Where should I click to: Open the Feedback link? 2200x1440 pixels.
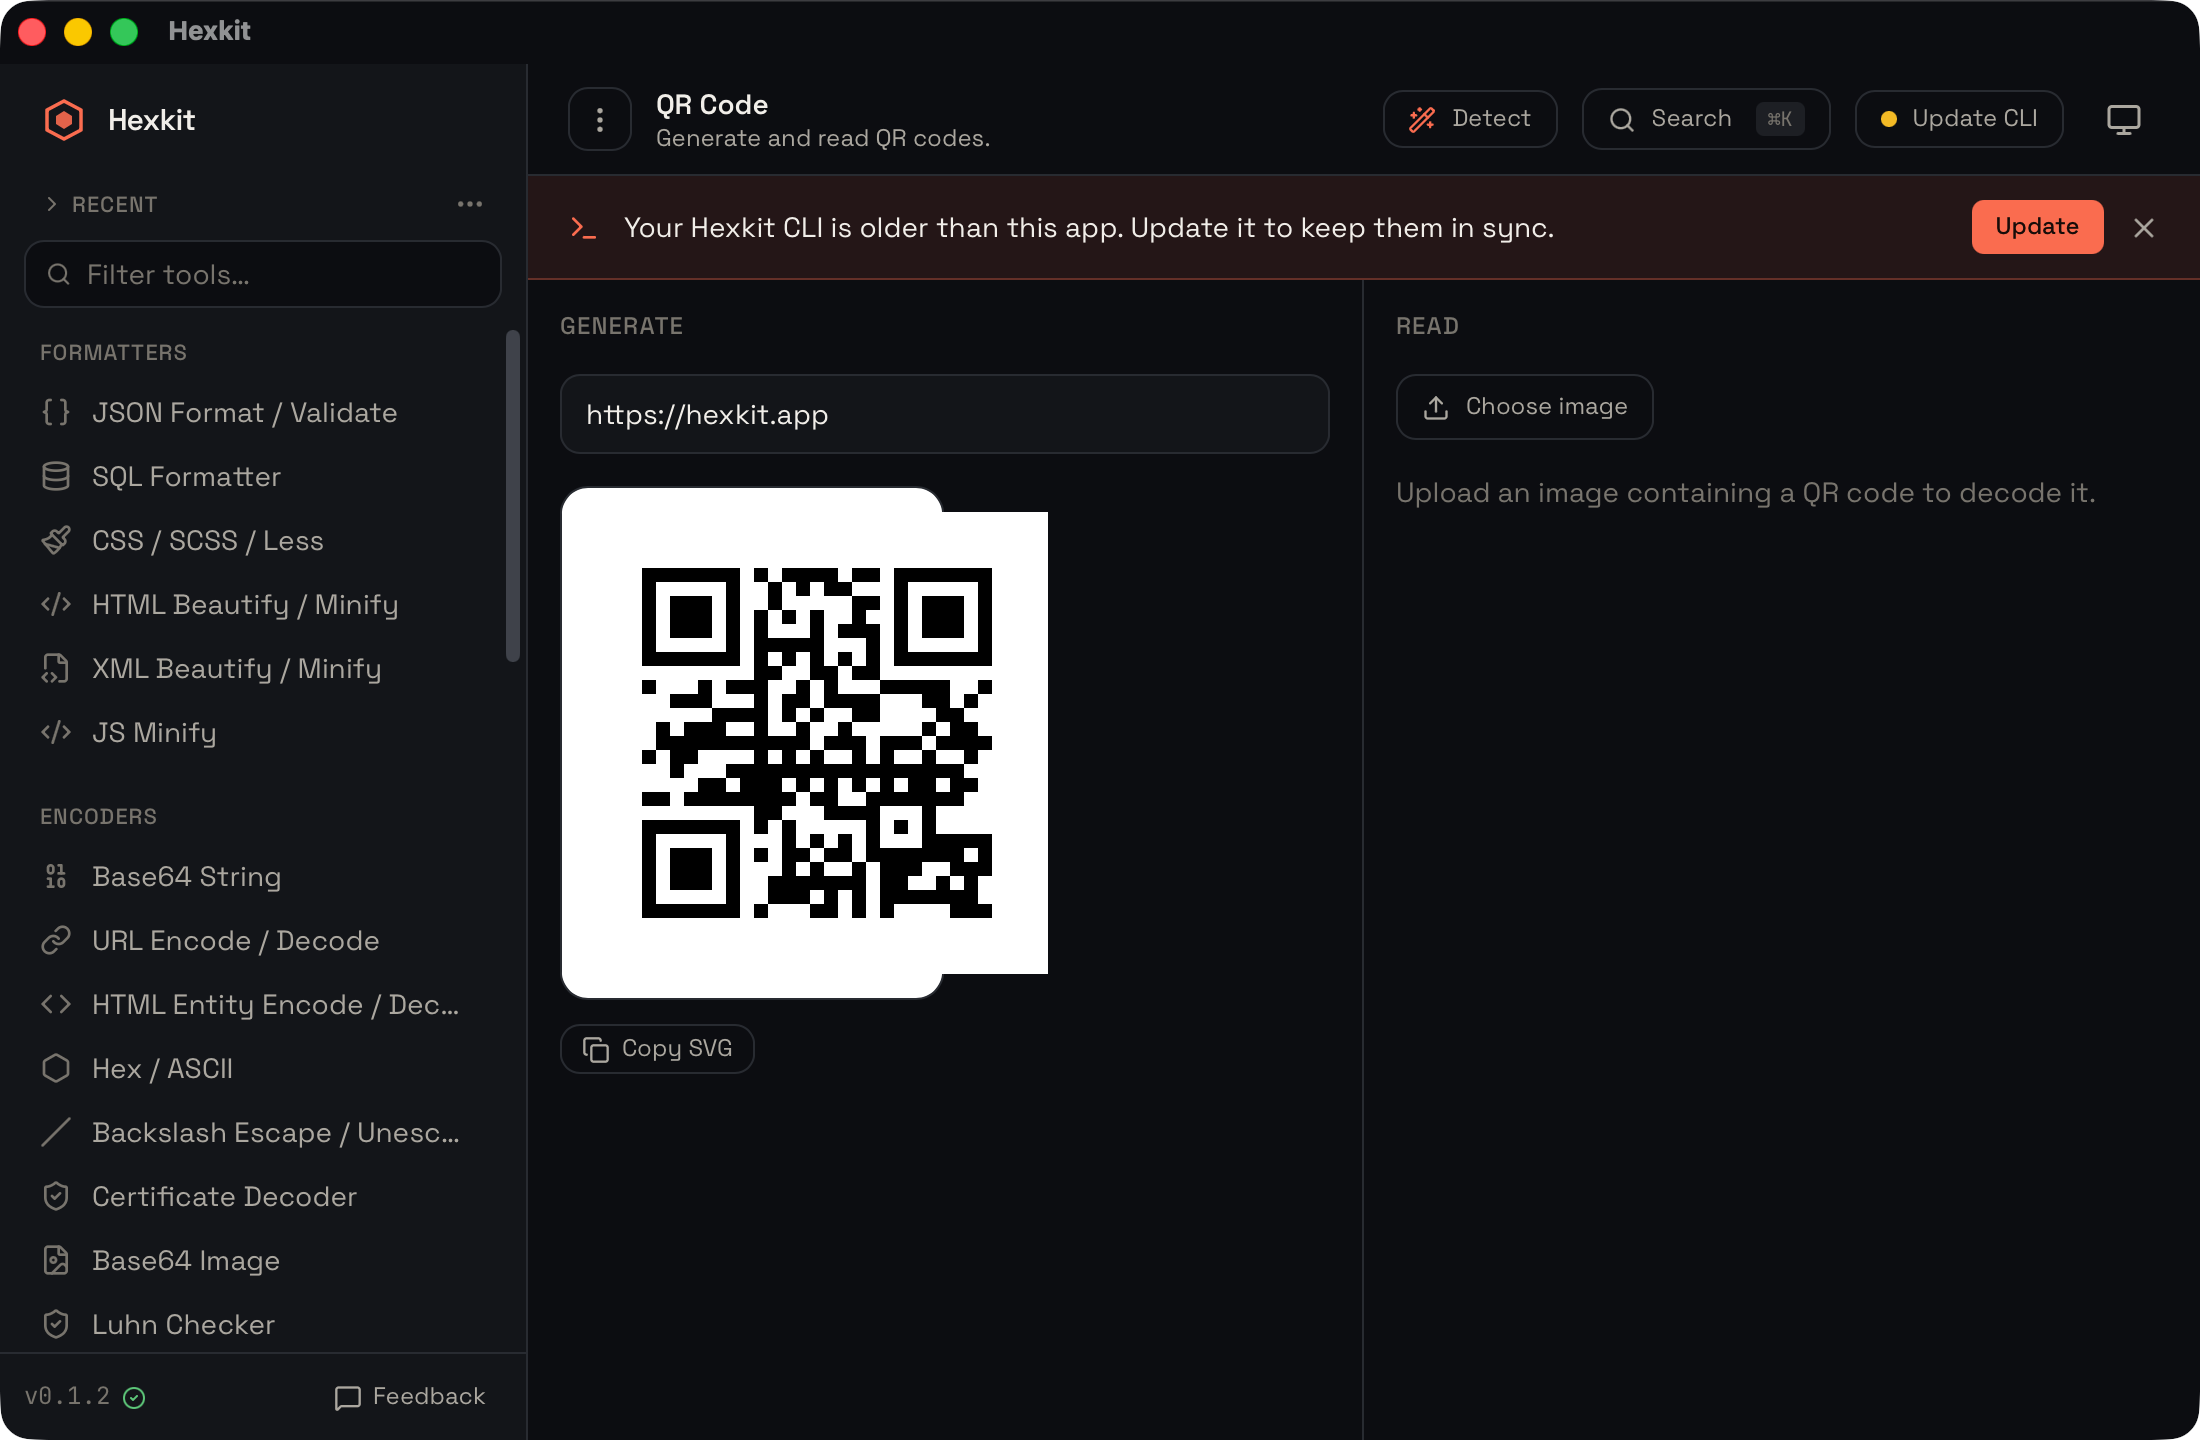pos(410,1397)
